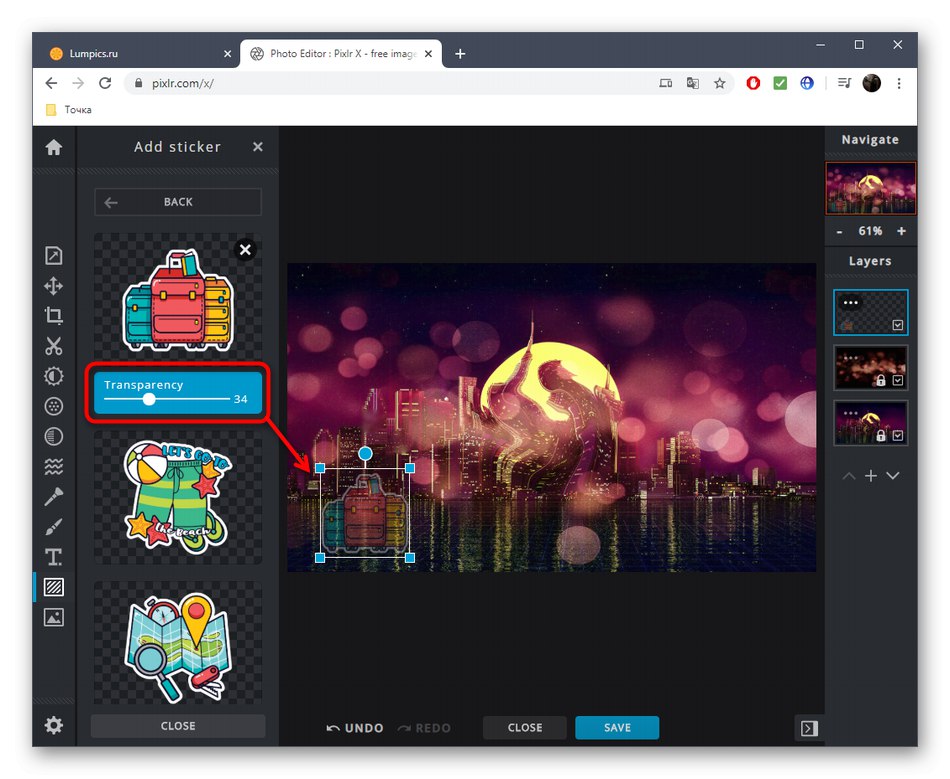Viewport: 950px width, 779px height.
Task: Select the Add element sticker tool
Action: click(53, 587)
